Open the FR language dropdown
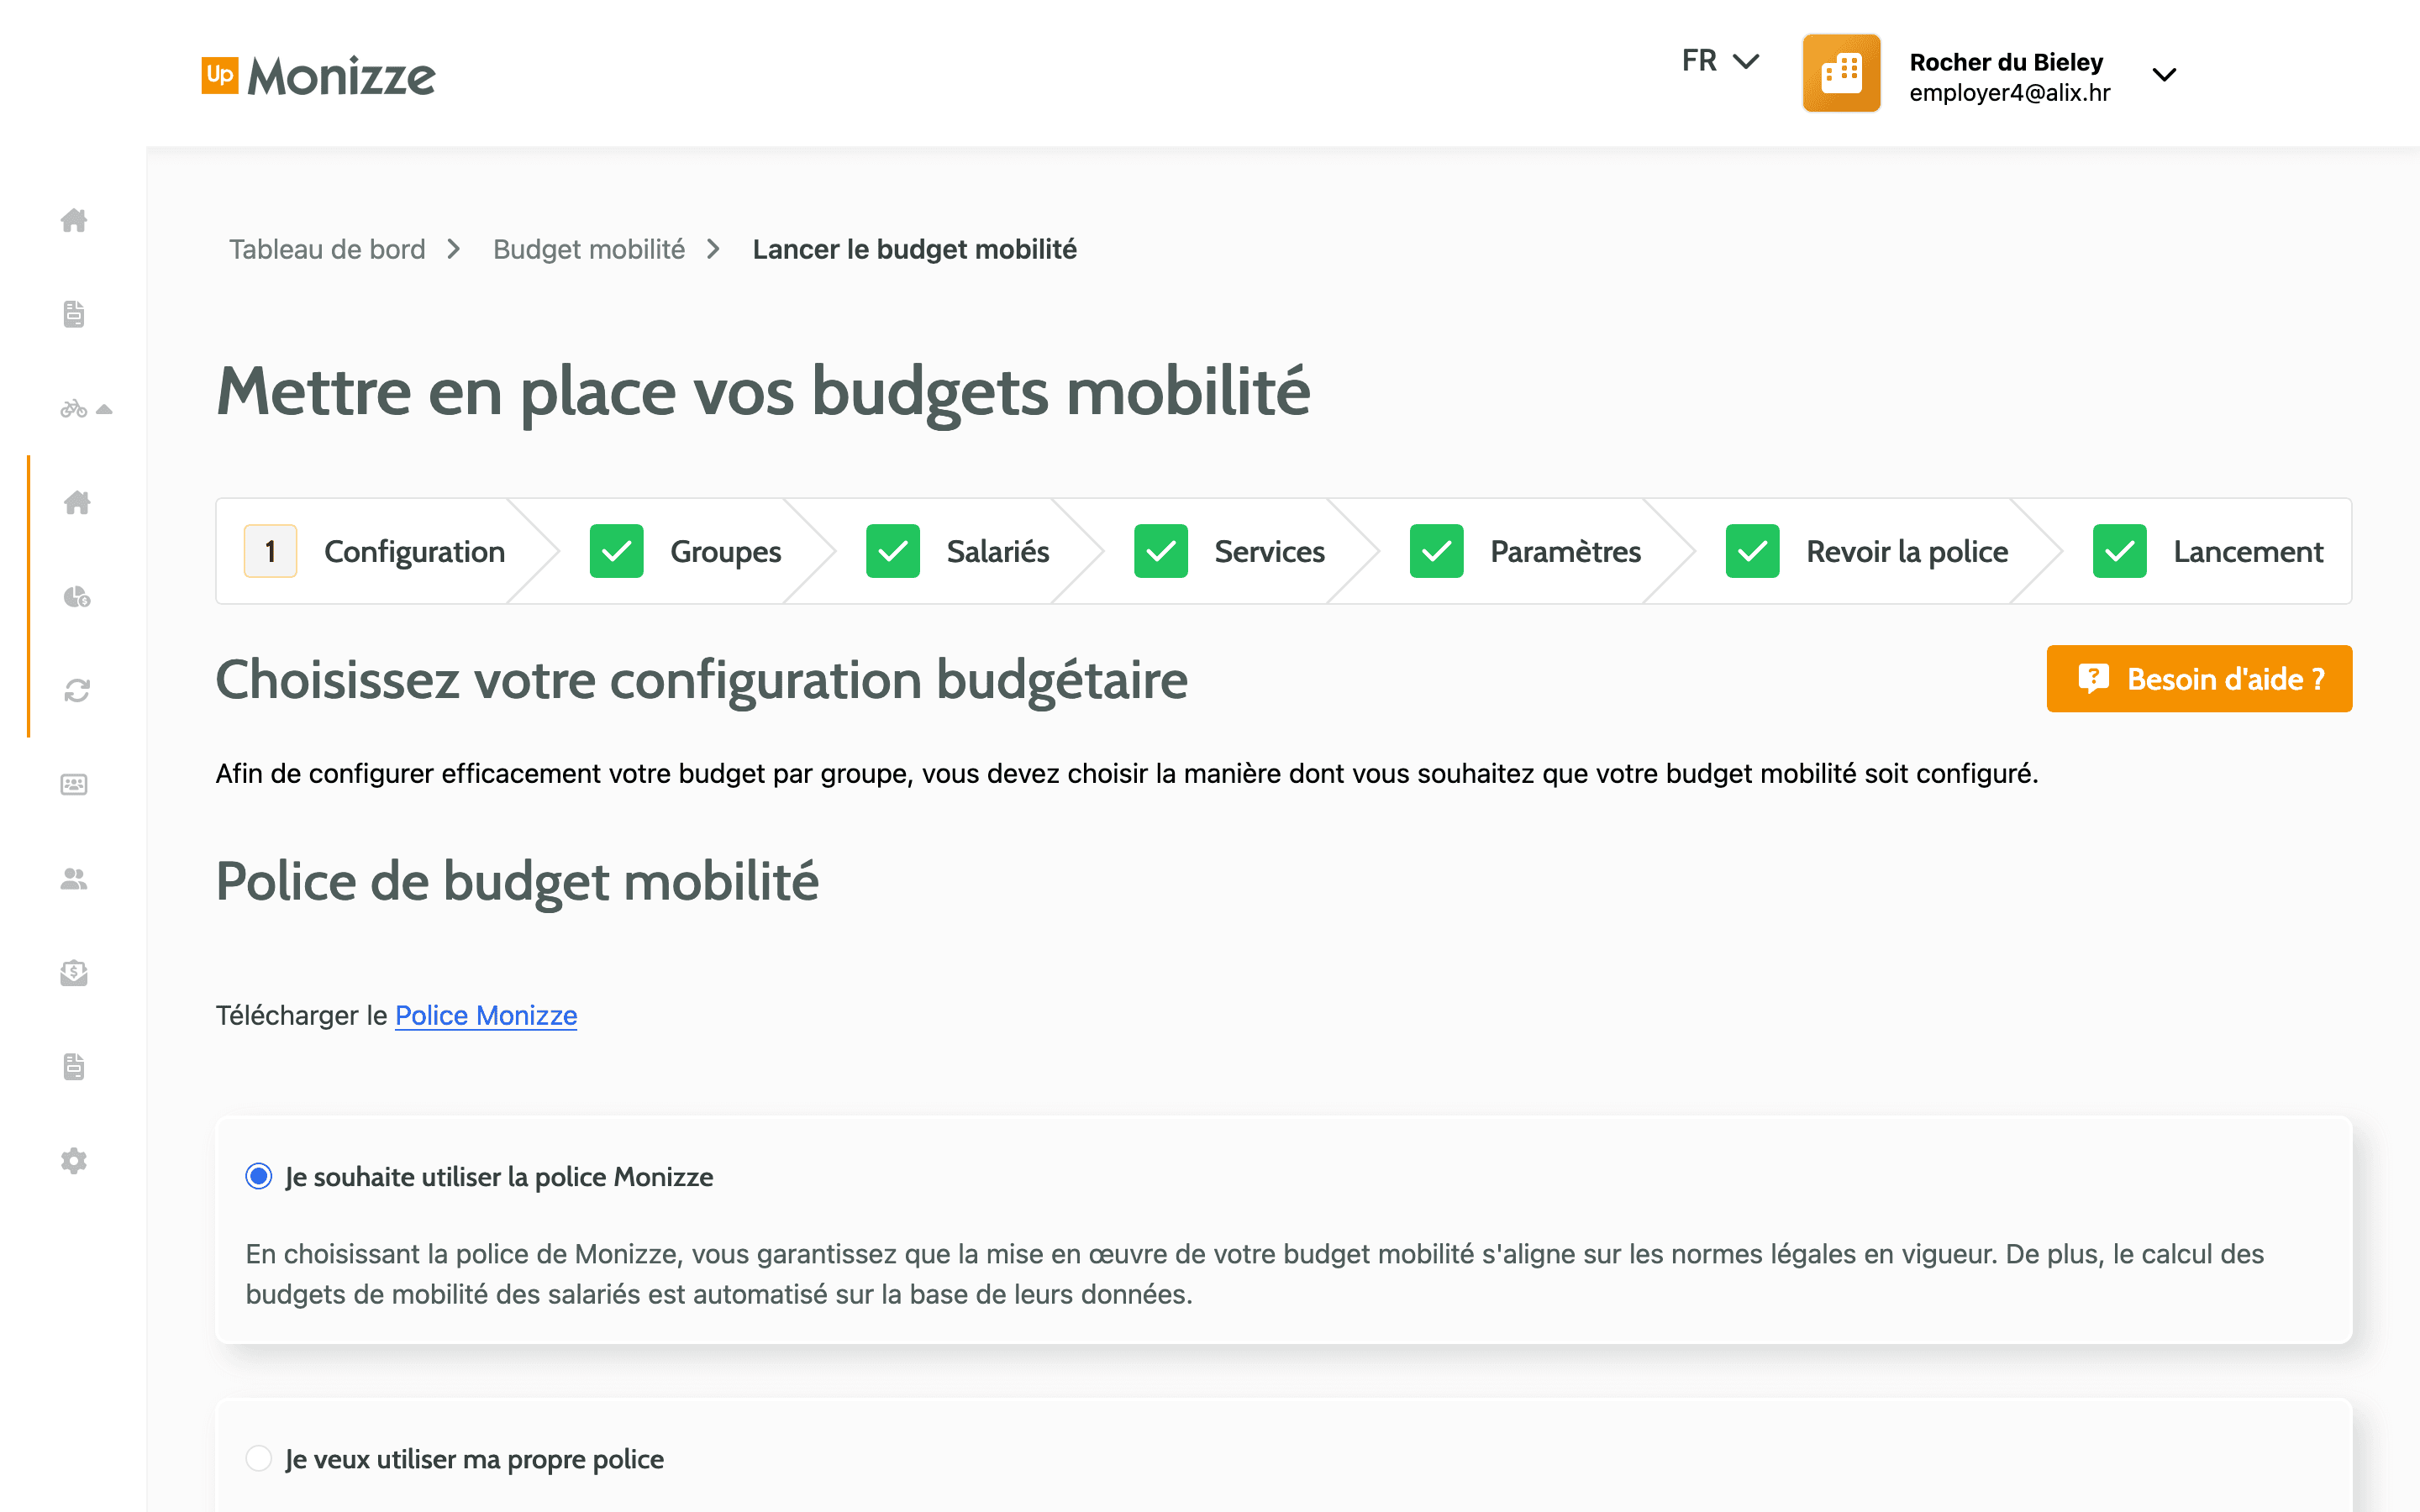 [1720, 60]
